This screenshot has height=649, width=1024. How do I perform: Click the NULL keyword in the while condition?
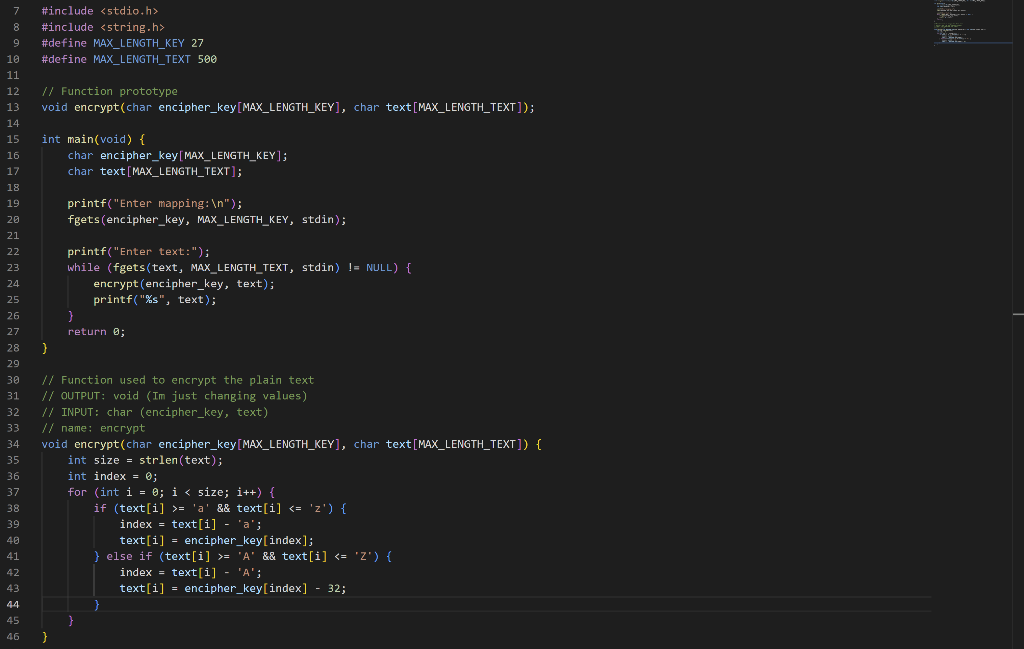(381, 267)
